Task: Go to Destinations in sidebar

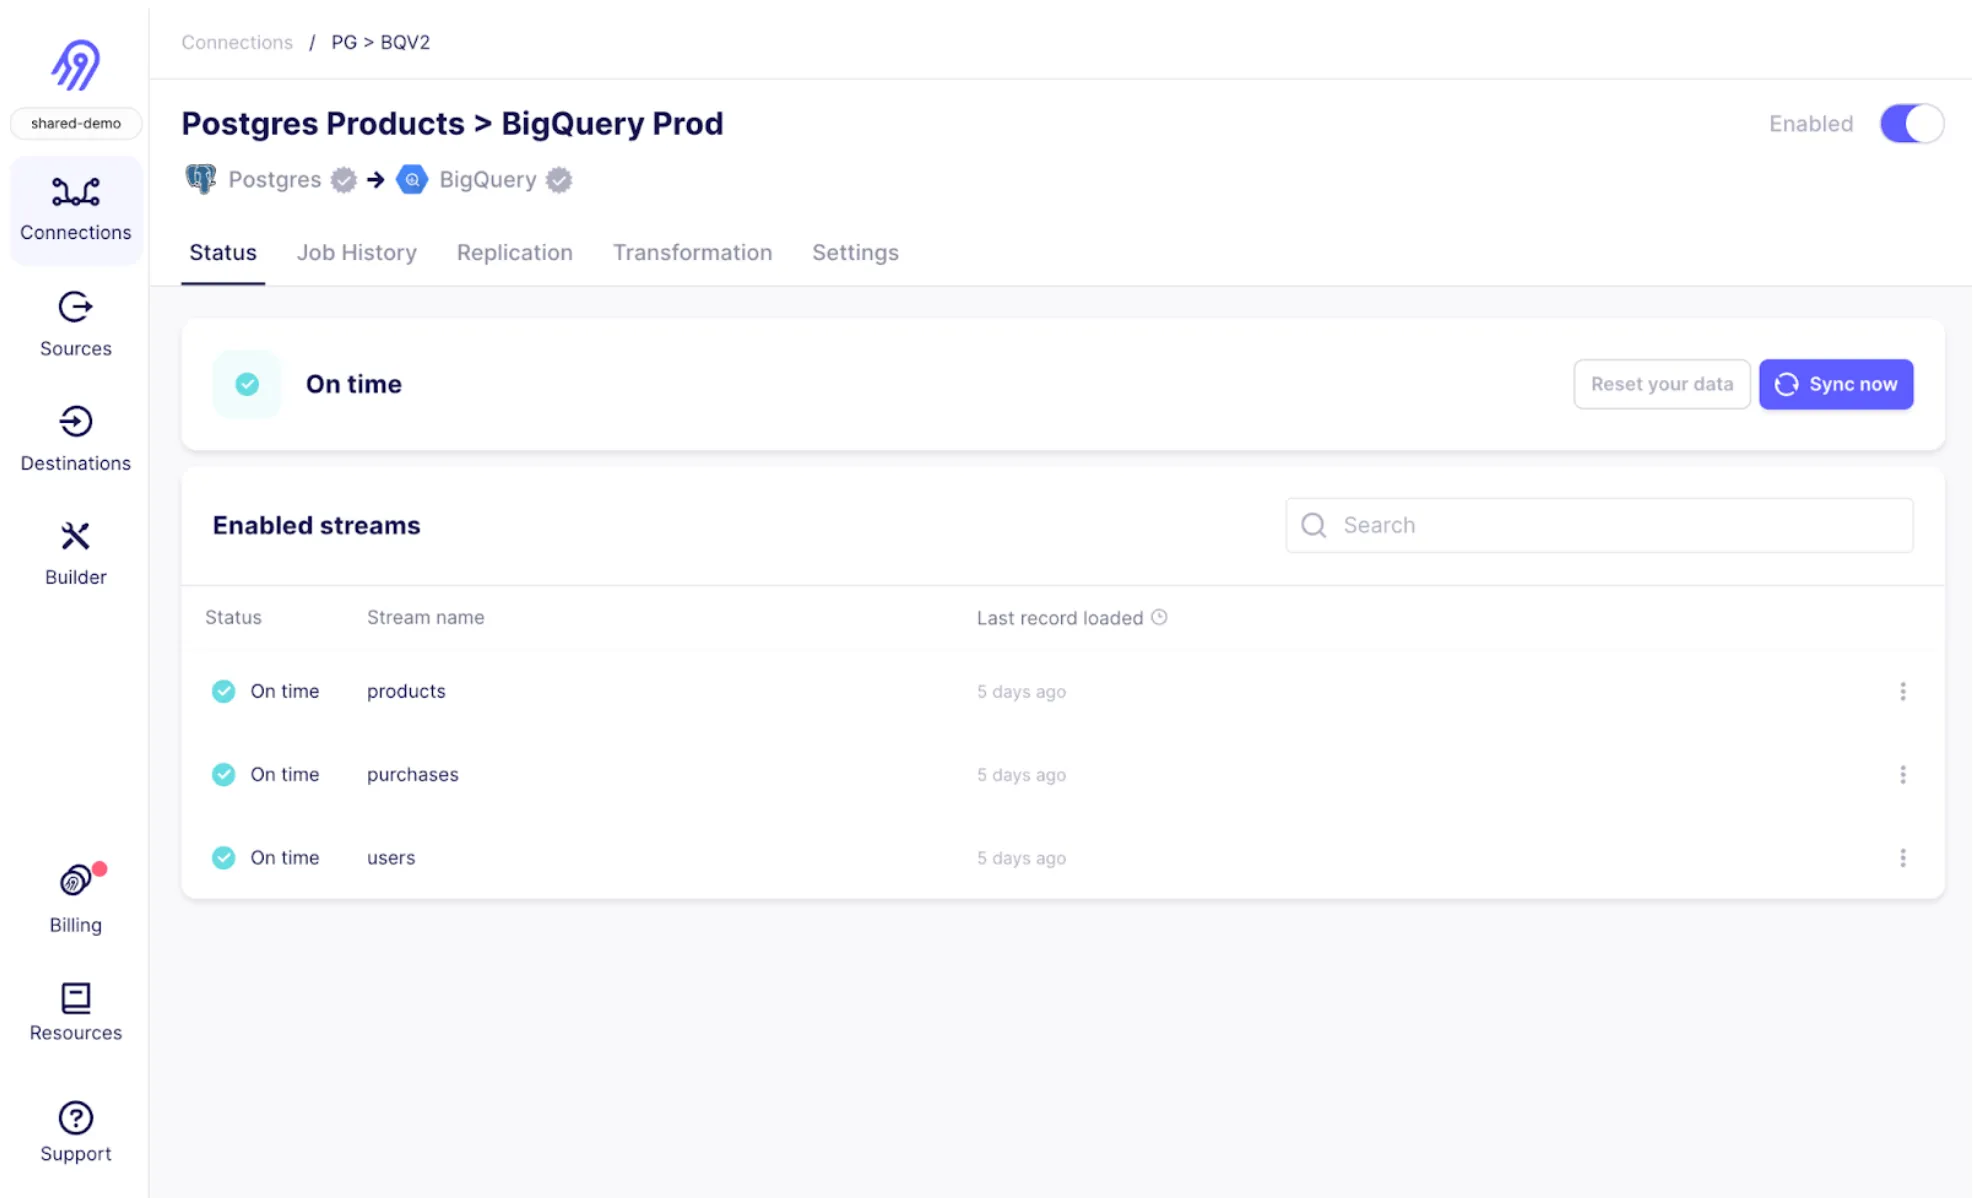Action: 76,438
